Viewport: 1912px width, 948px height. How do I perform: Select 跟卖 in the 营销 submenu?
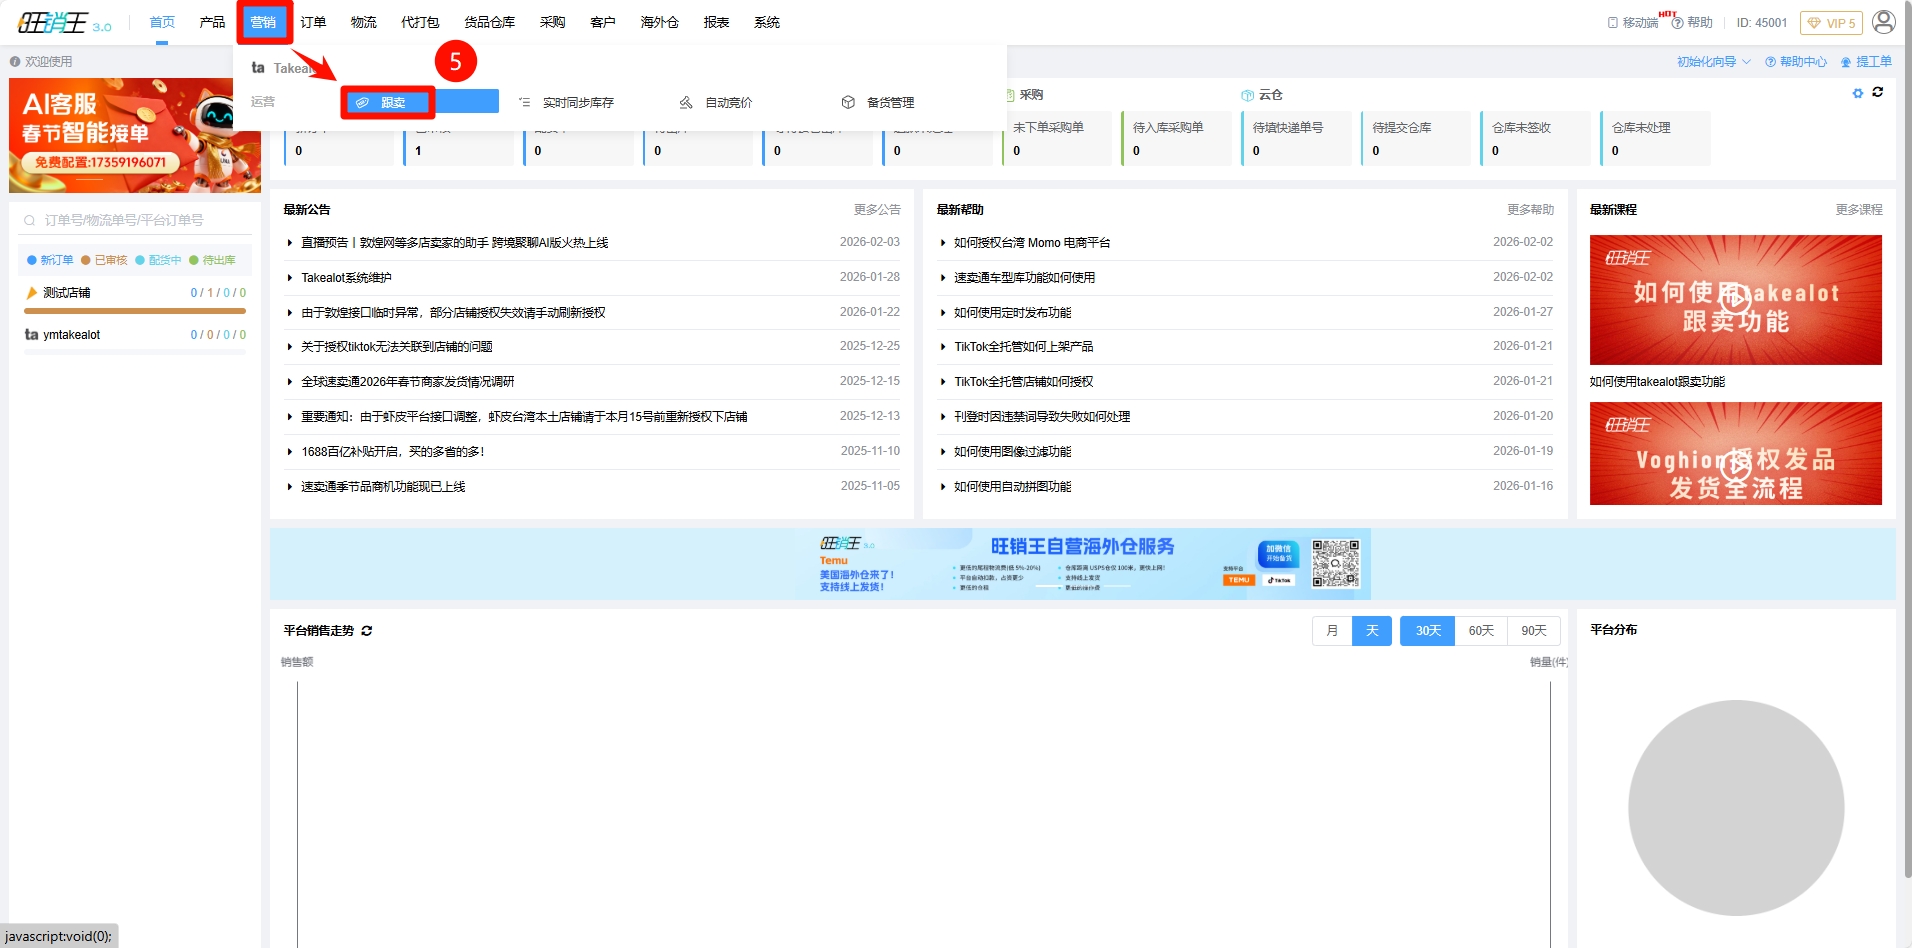click(388, 102)
